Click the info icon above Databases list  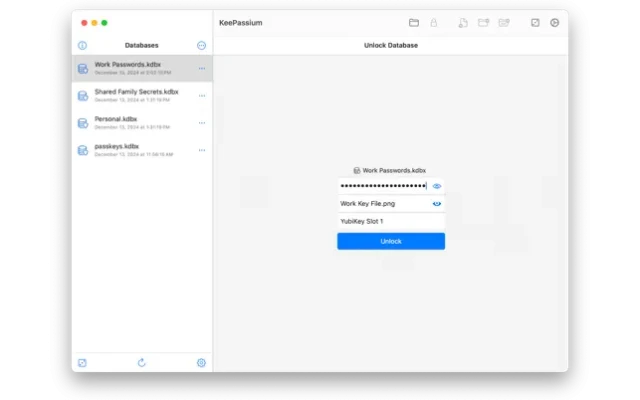[82, 45]
